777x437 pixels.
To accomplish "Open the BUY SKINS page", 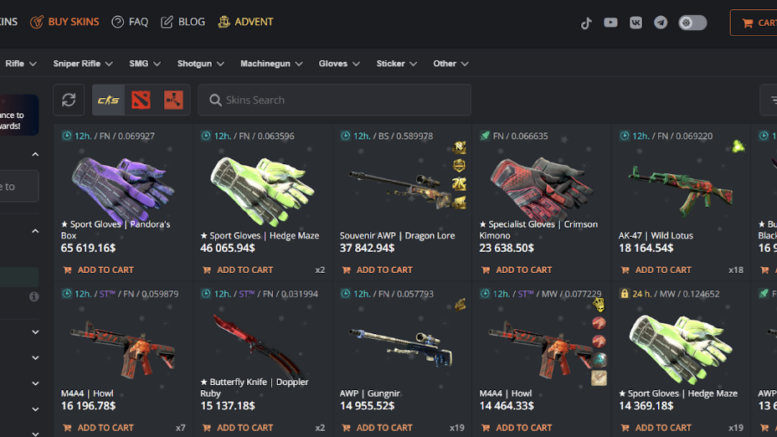I will 64,22.
